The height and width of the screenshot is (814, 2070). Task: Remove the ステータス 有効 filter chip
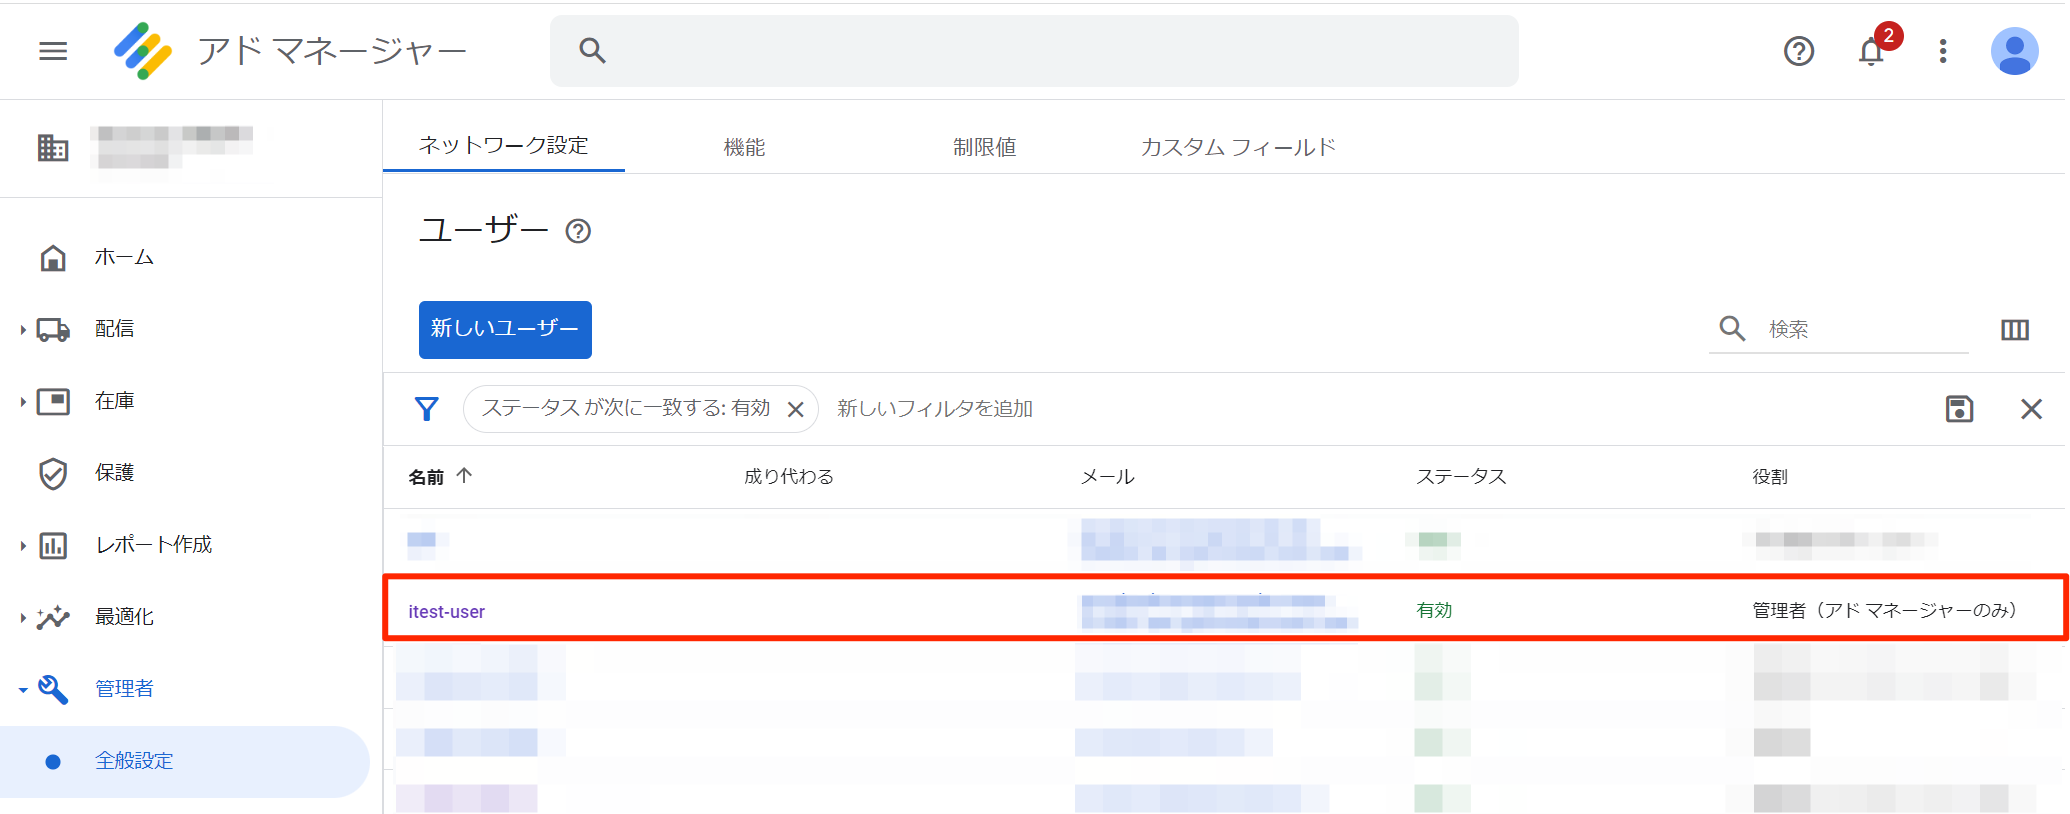(x=796, y=410)
